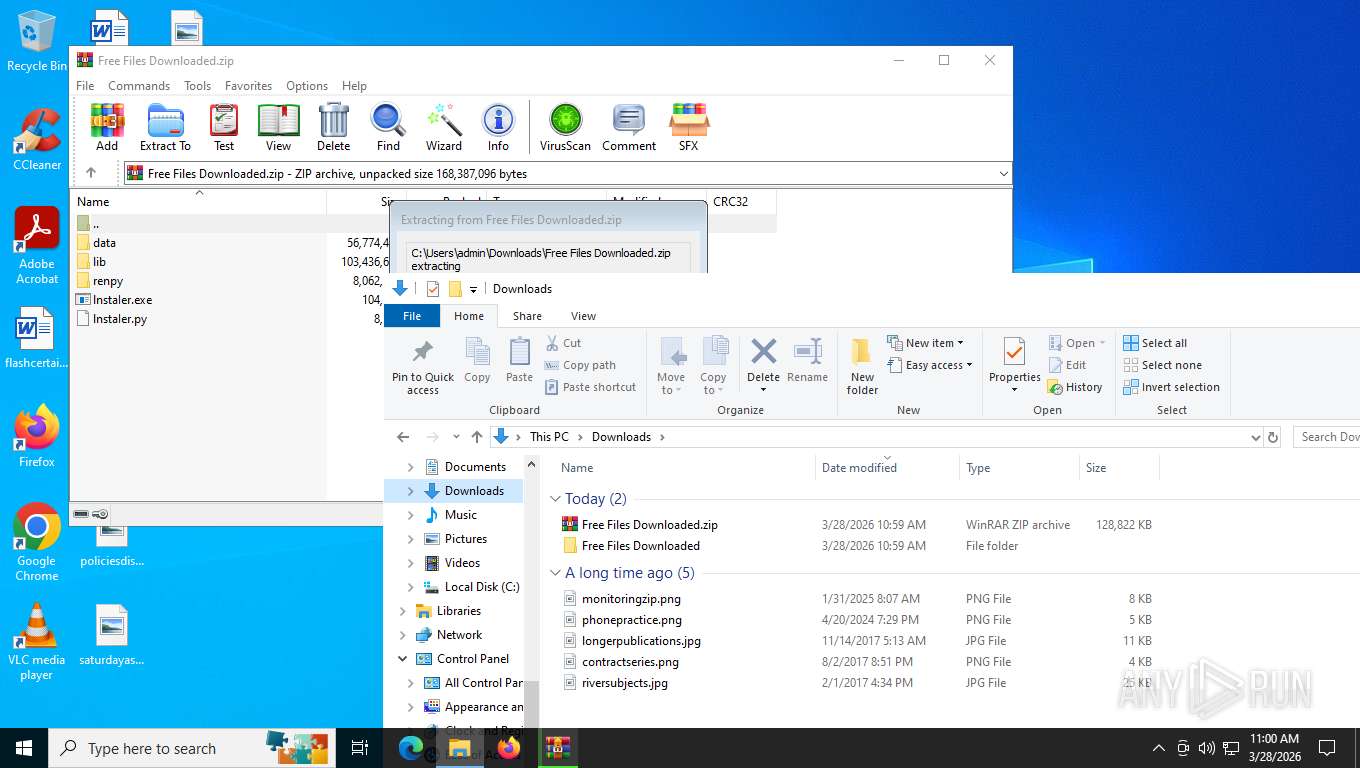Open the Windows Start menu
Viewport: 1360px width, 768px height.
click(24, 748)
